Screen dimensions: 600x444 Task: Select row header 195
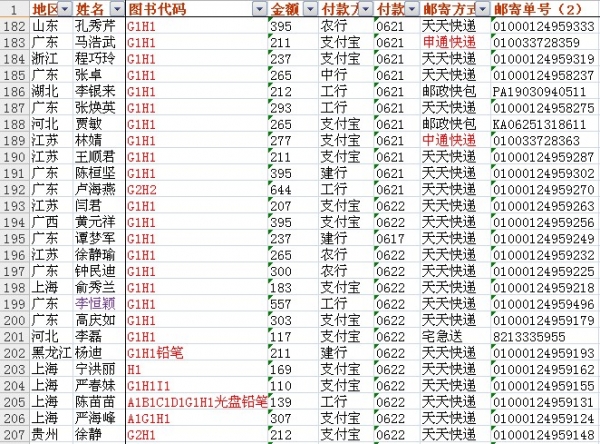(x=14, y=238)
